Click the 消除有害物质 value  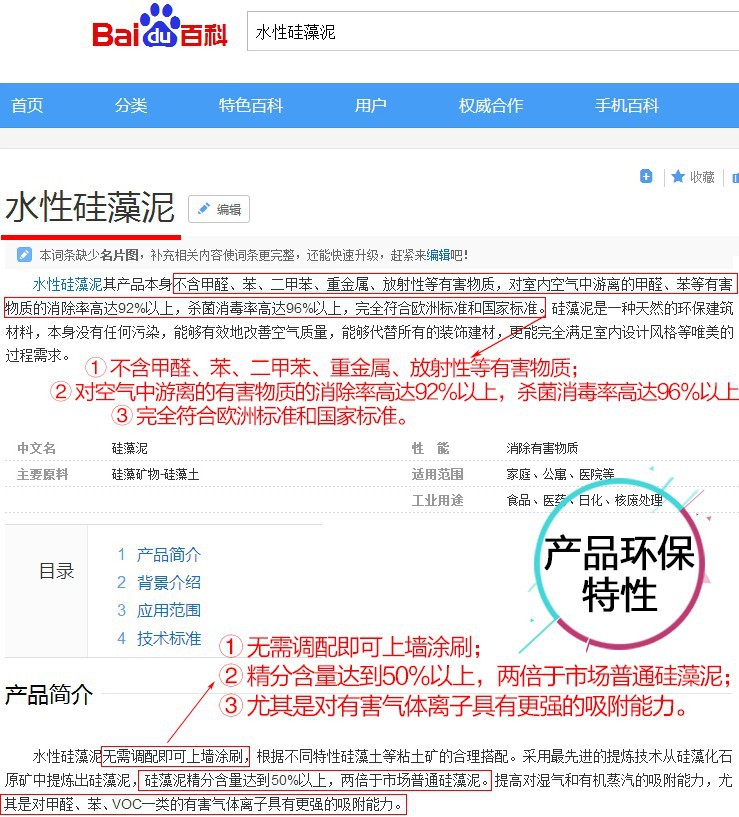click(542, 448)
